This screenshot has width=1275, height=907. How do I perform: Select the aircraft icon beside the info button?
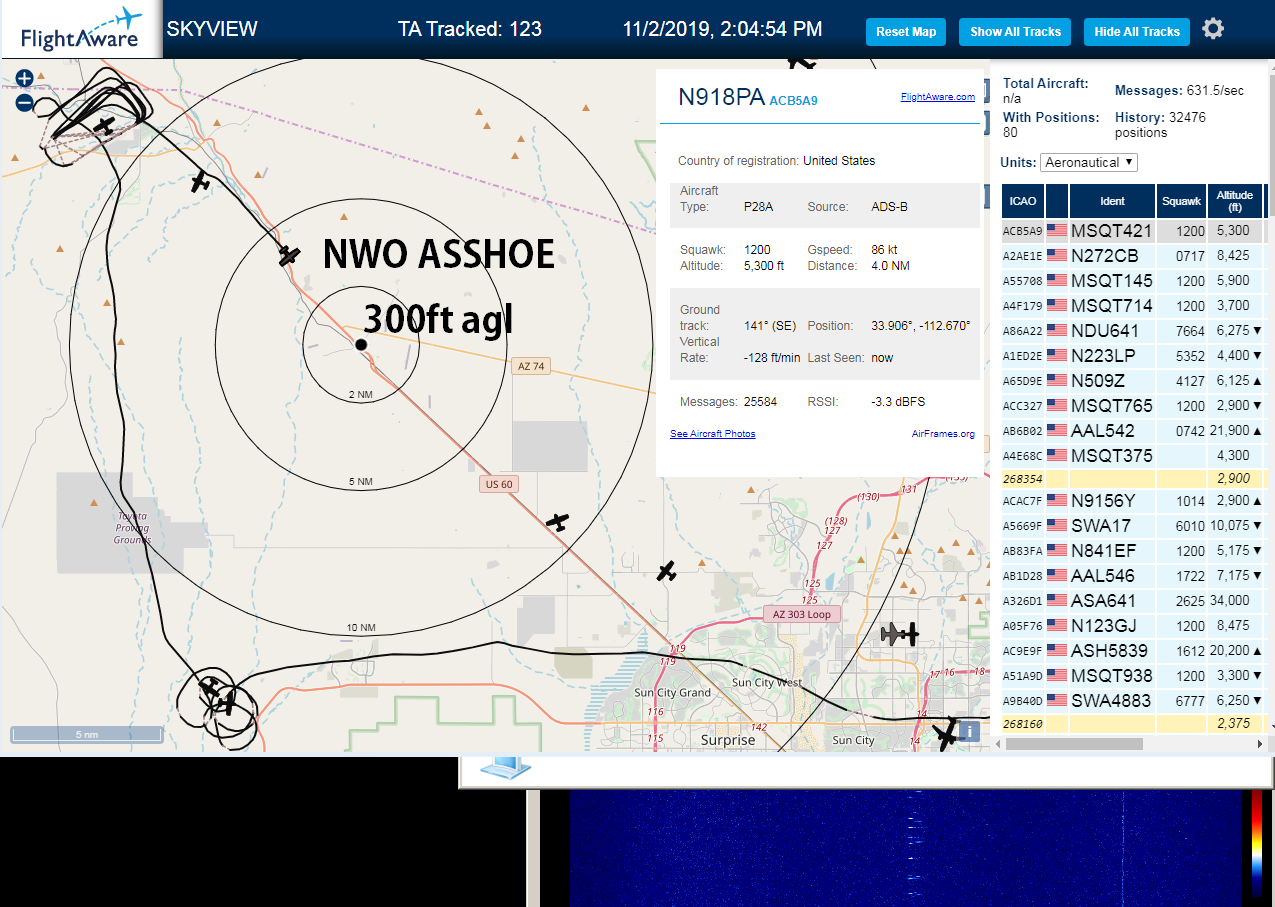(x=945, y=734)
